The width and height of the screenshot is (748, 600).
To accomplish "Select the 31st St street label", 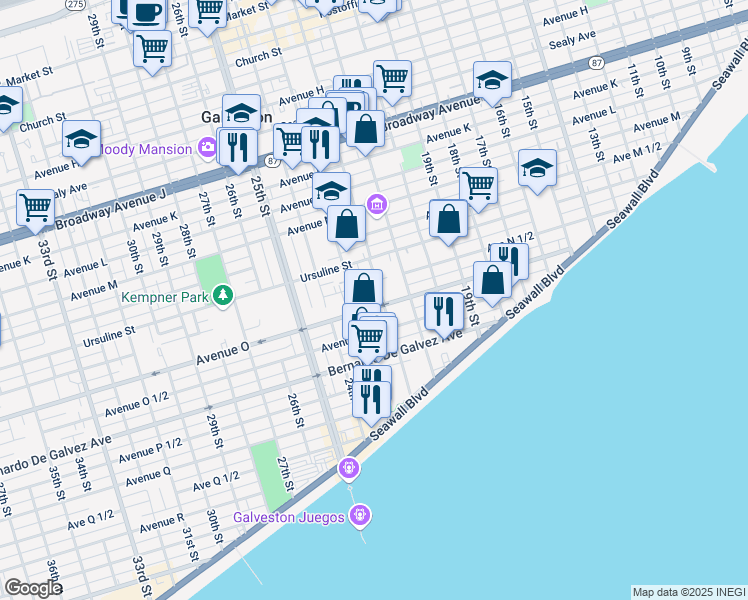I will coord(190,544).
